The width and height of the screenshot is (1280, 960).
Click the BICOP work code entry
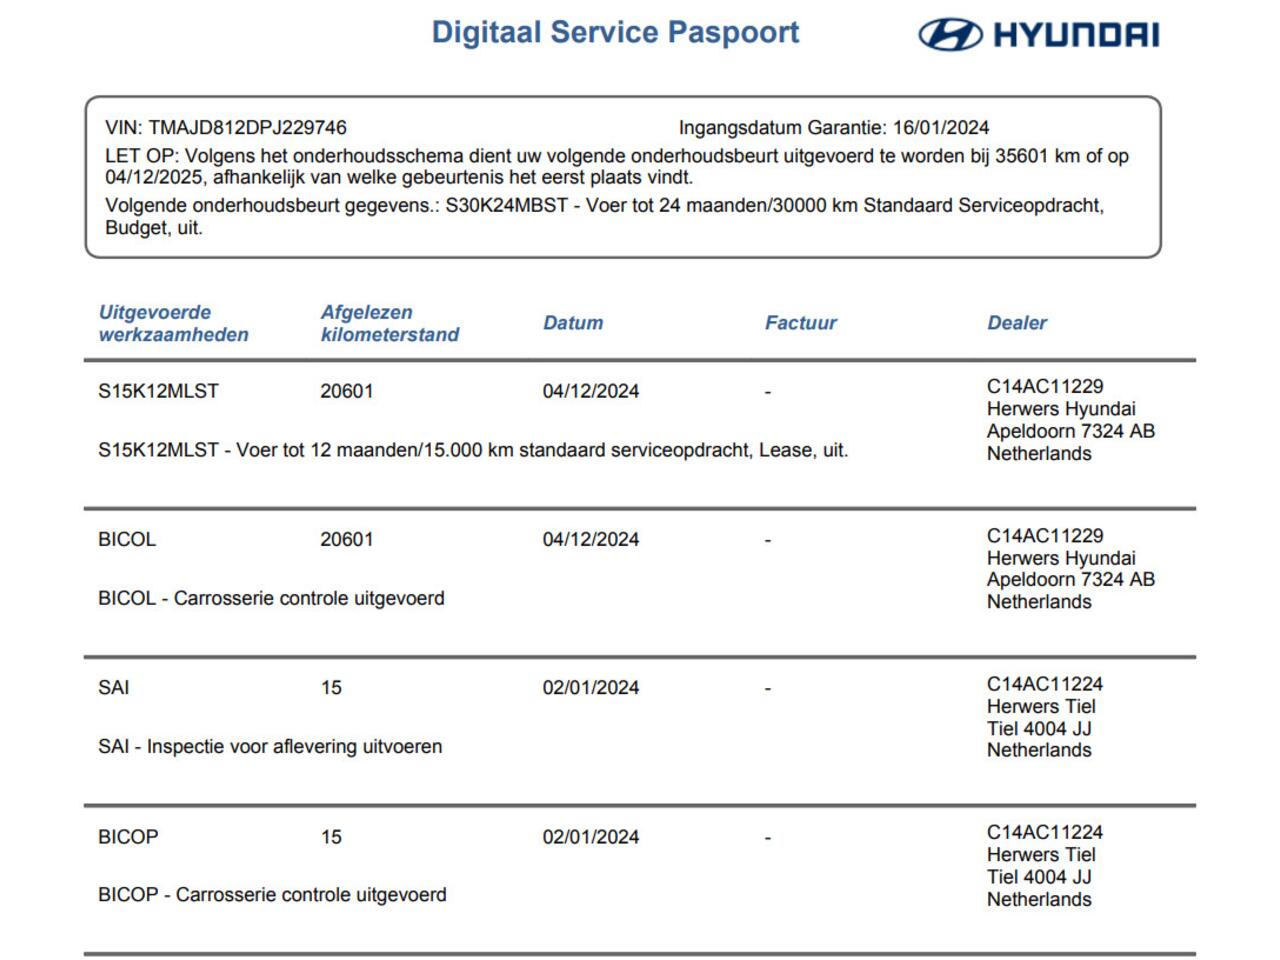pyautogui.click(x=128, y=837)
